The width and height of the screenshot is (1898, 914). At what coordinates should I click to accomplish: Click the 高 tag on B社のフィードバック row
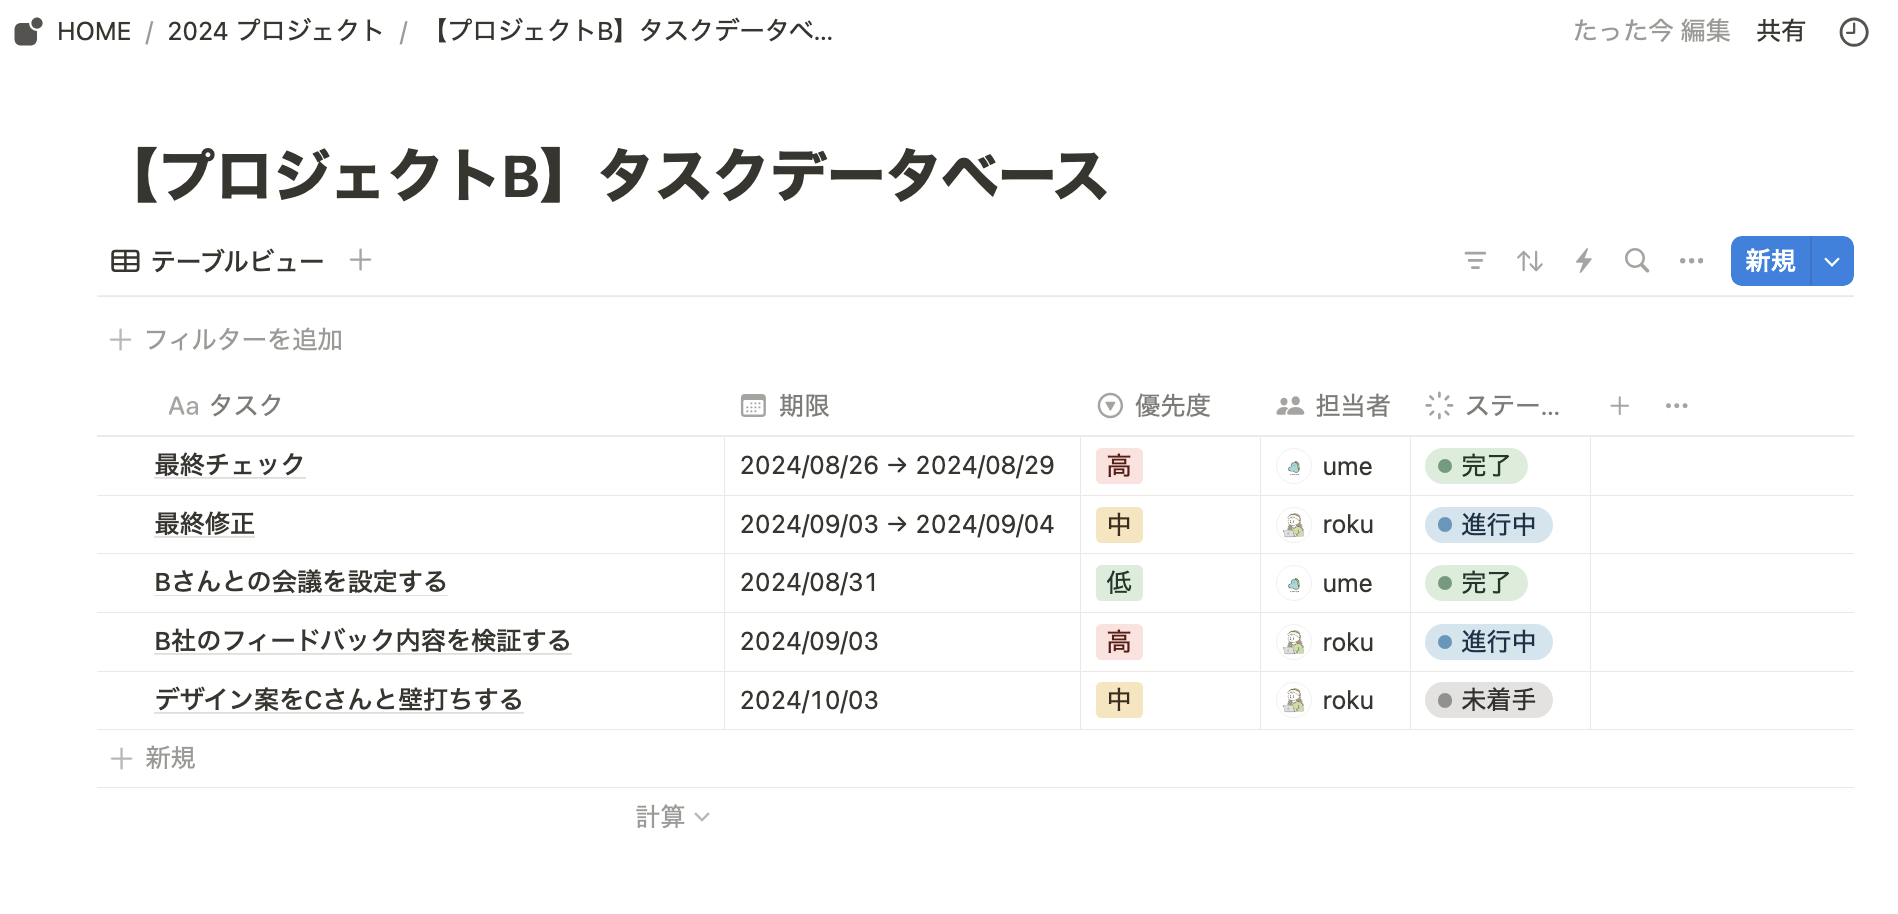click(x=1119, y=642)
